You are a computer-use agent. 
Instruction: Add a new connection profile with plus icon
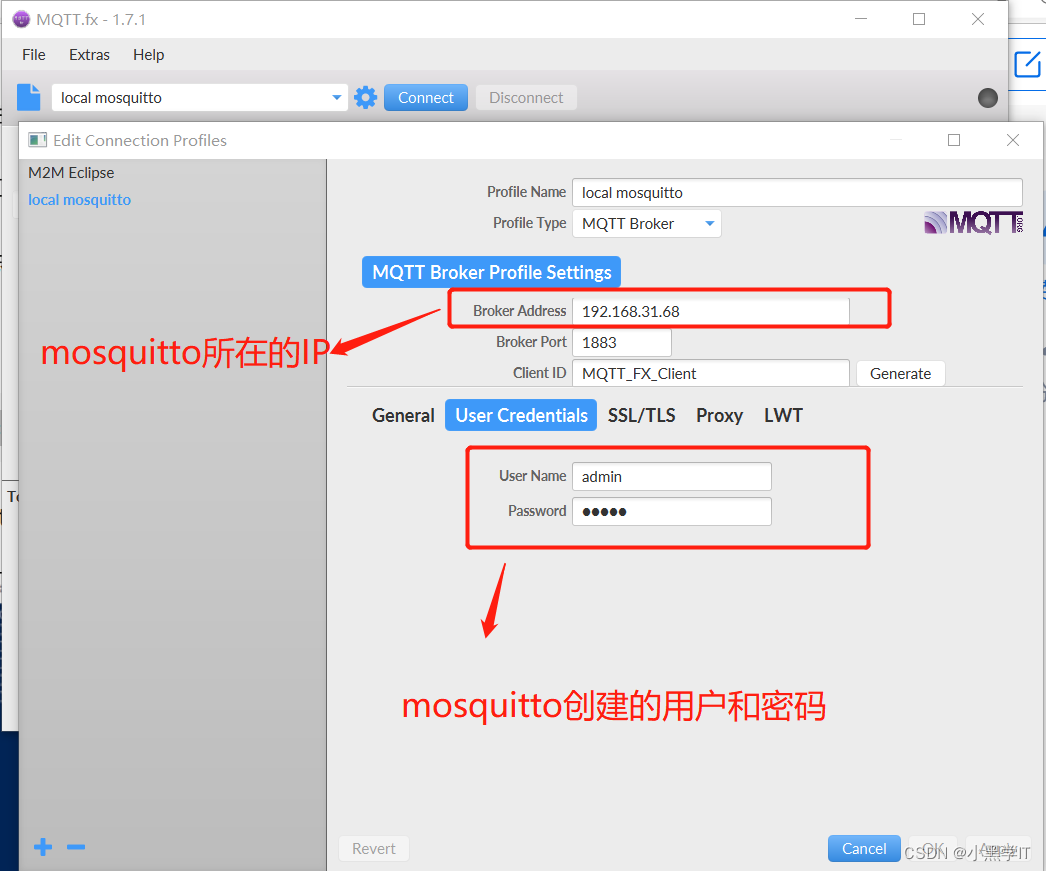pos(43,847)
